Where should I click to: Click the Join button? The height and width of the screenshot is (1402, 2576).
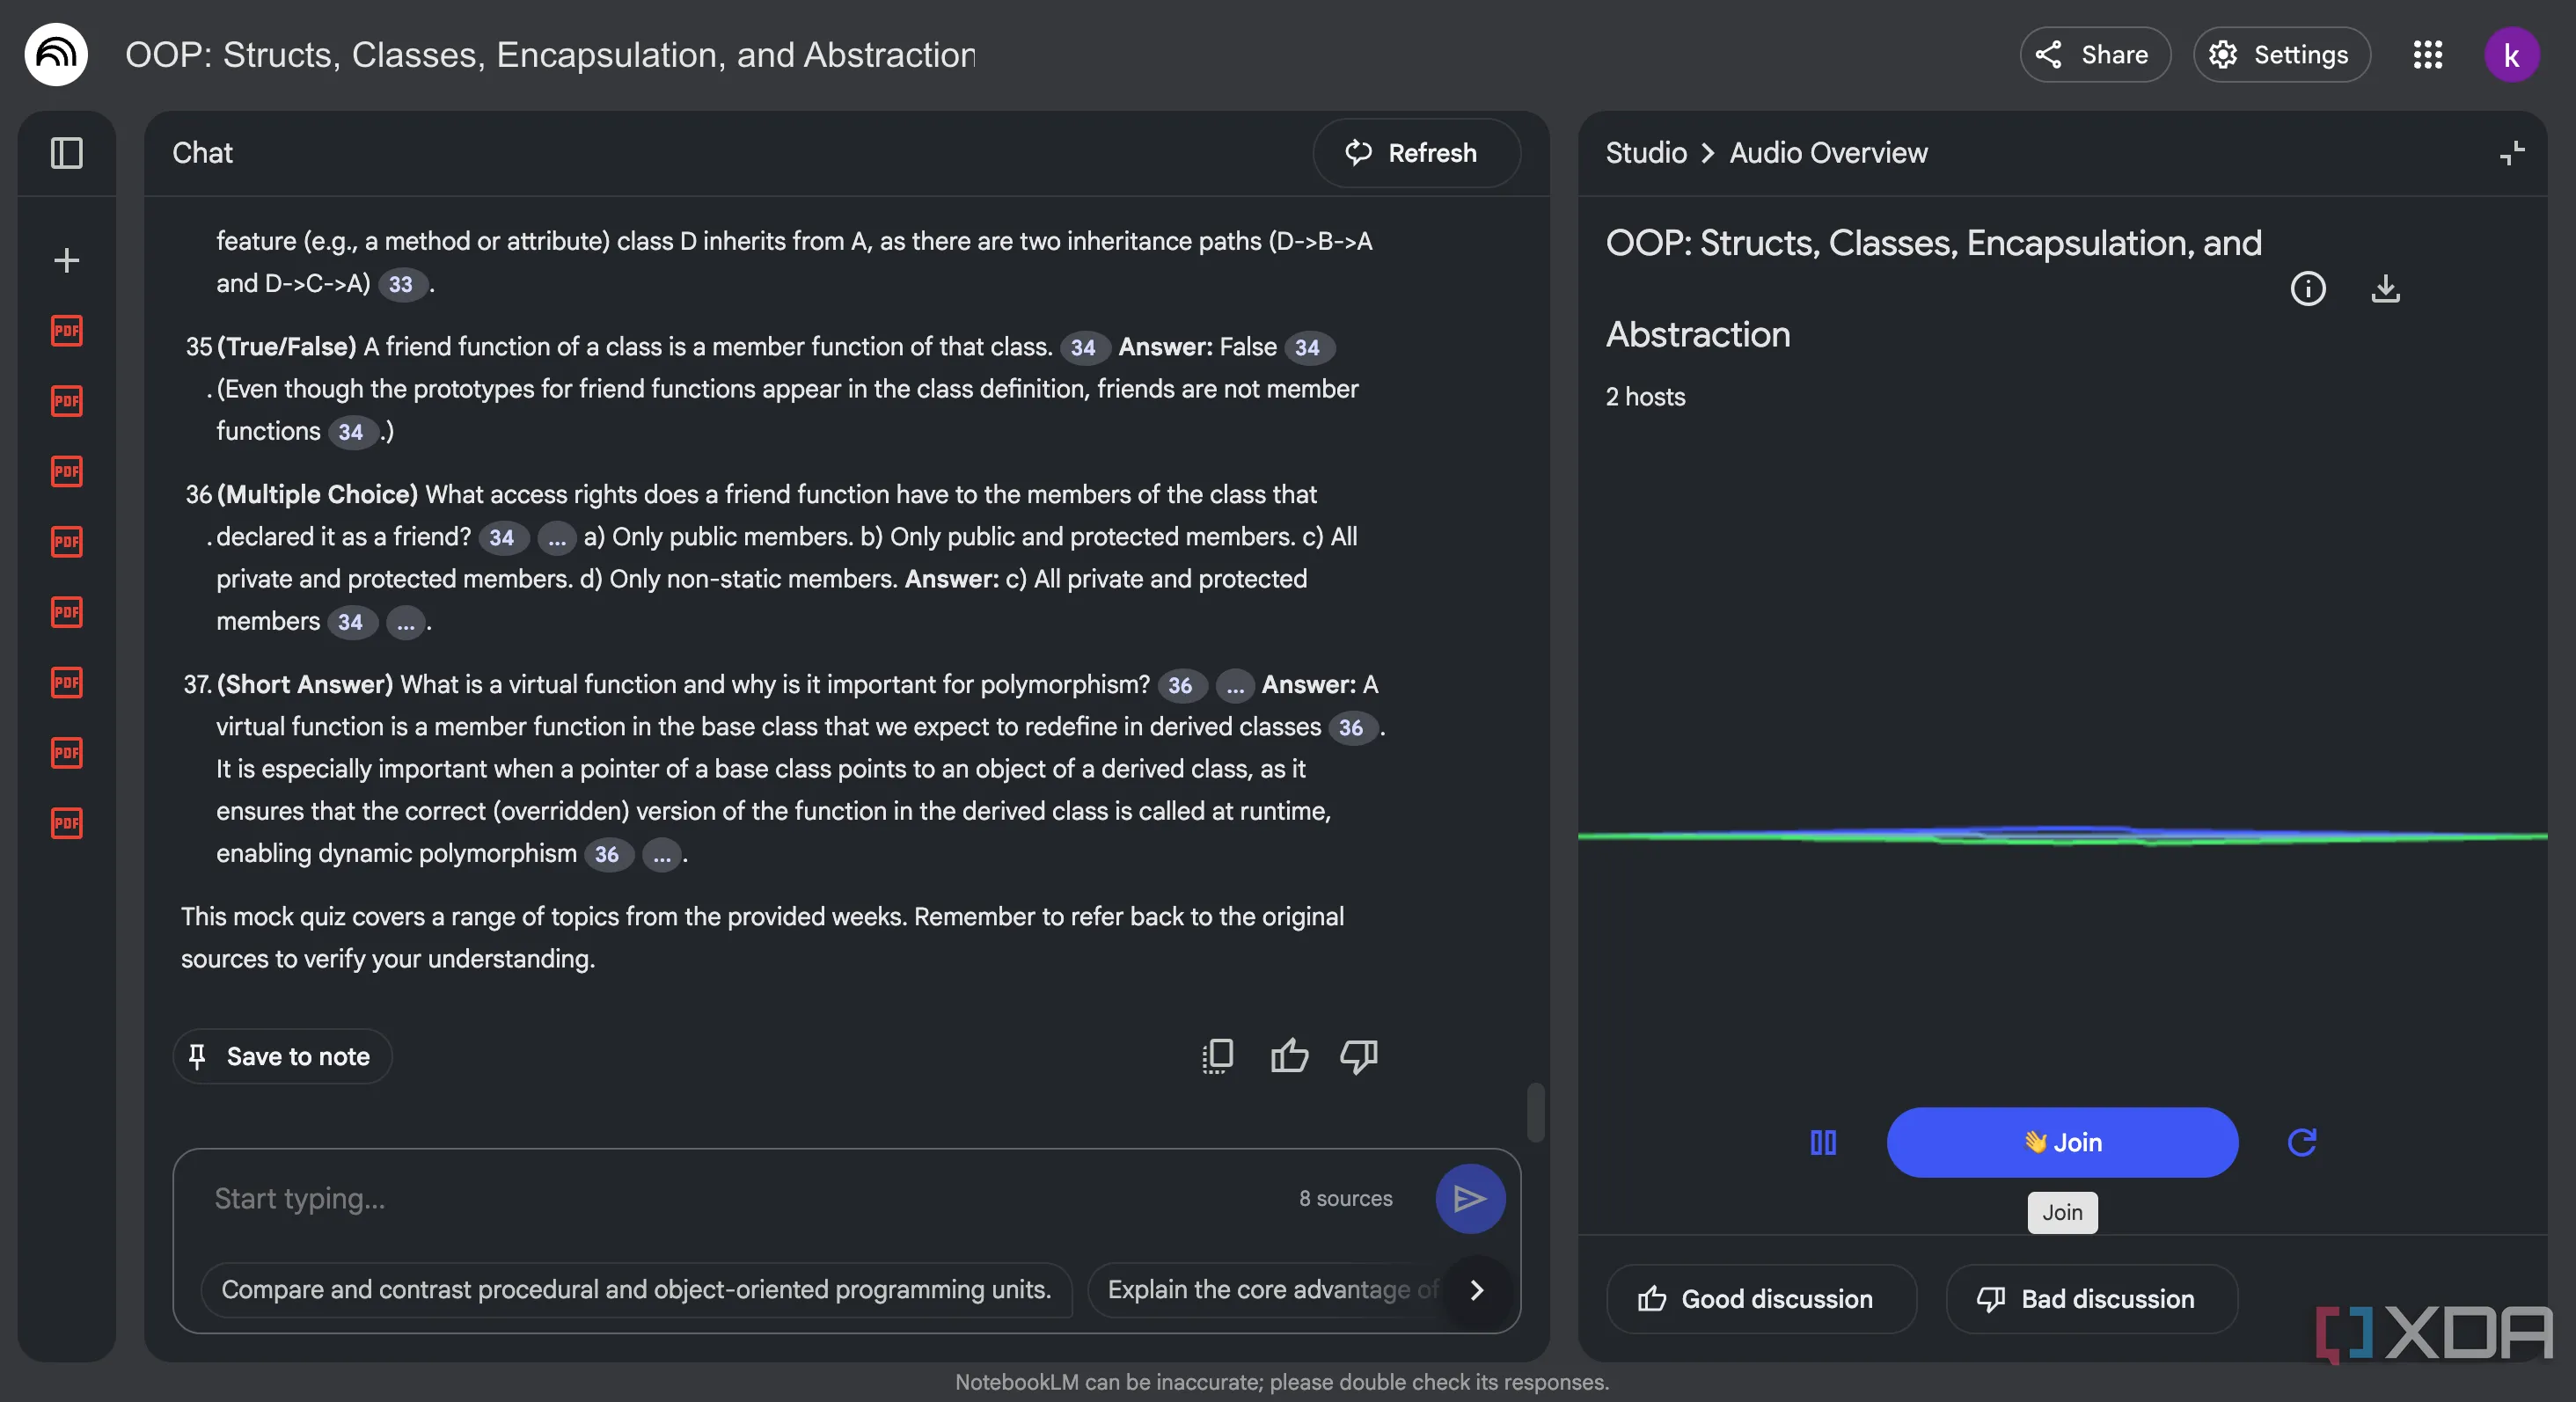click(2062, 1142)
